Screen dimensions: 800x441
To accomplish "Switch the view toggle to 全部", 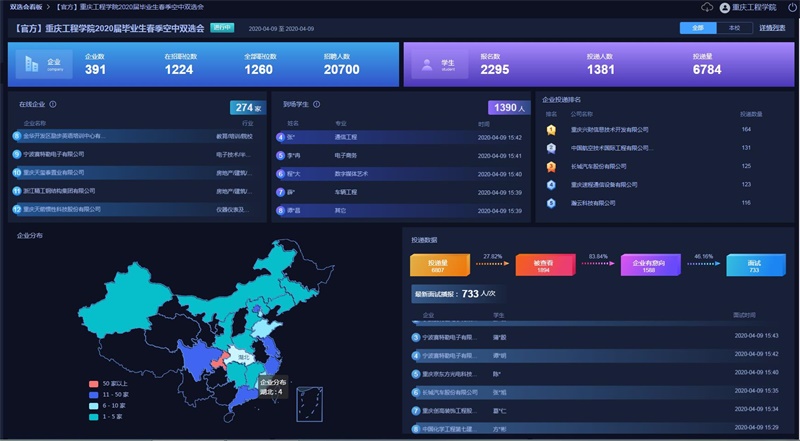I will 697,28.
